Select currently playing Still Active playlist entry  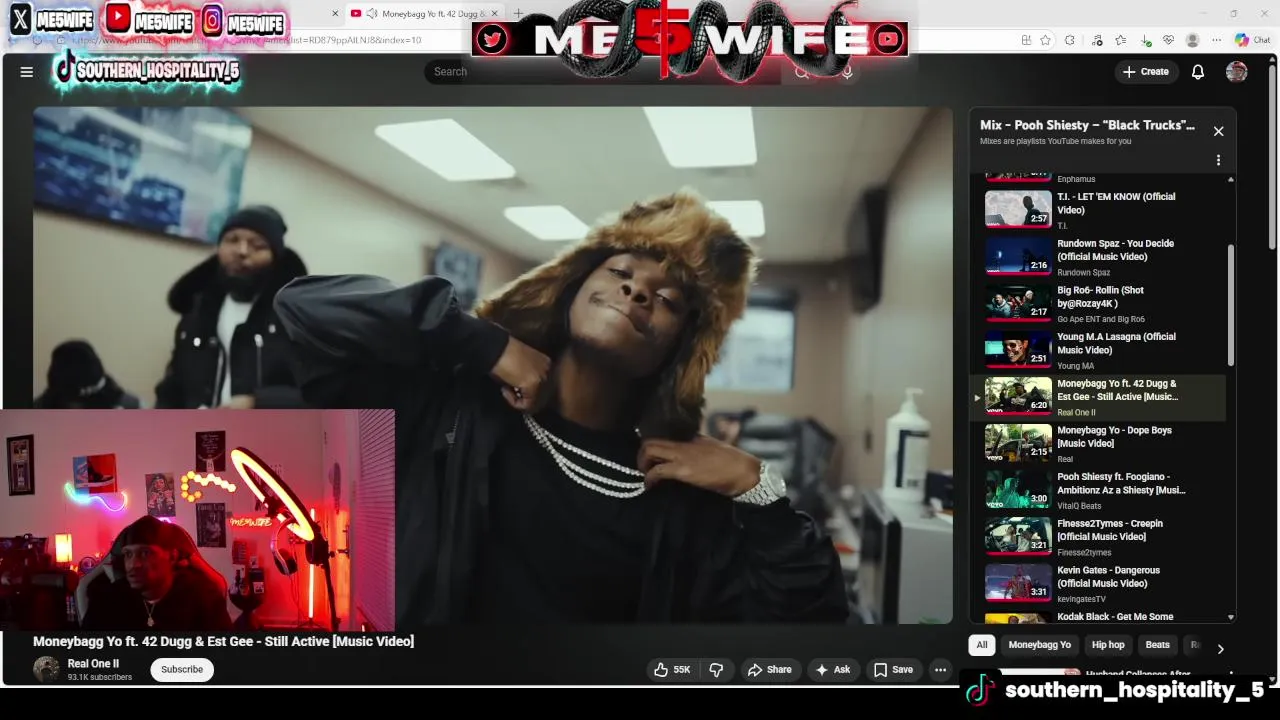click(1100, 397)
